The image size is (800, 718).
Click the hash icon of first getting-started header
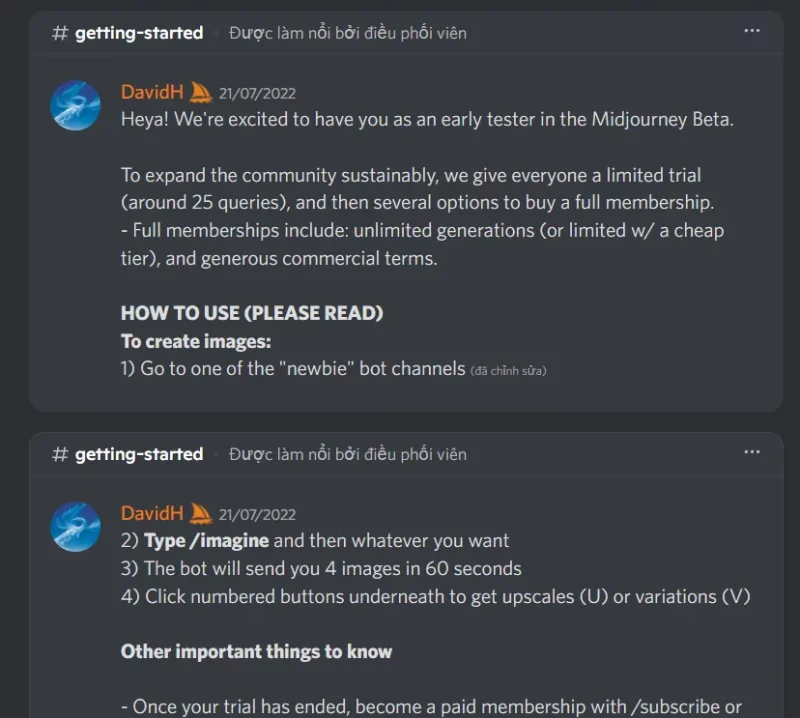tap(60, 33)
